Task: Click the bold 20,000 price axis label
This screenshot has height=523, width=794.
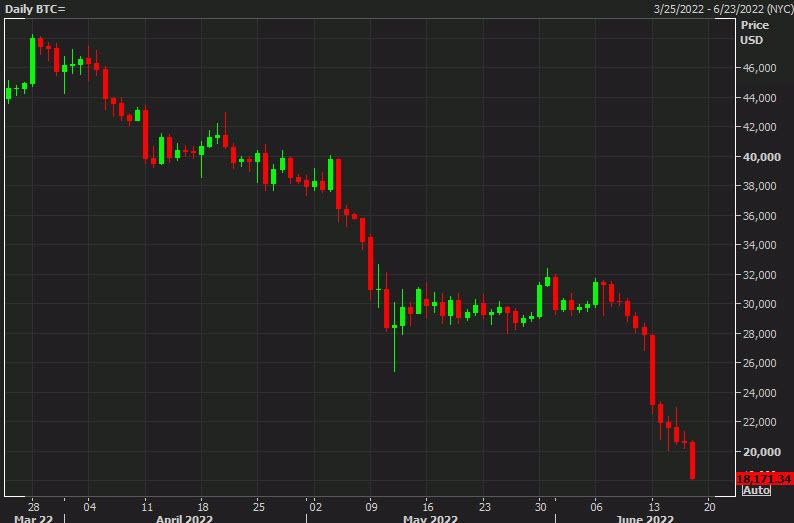Action: point(761,452)
